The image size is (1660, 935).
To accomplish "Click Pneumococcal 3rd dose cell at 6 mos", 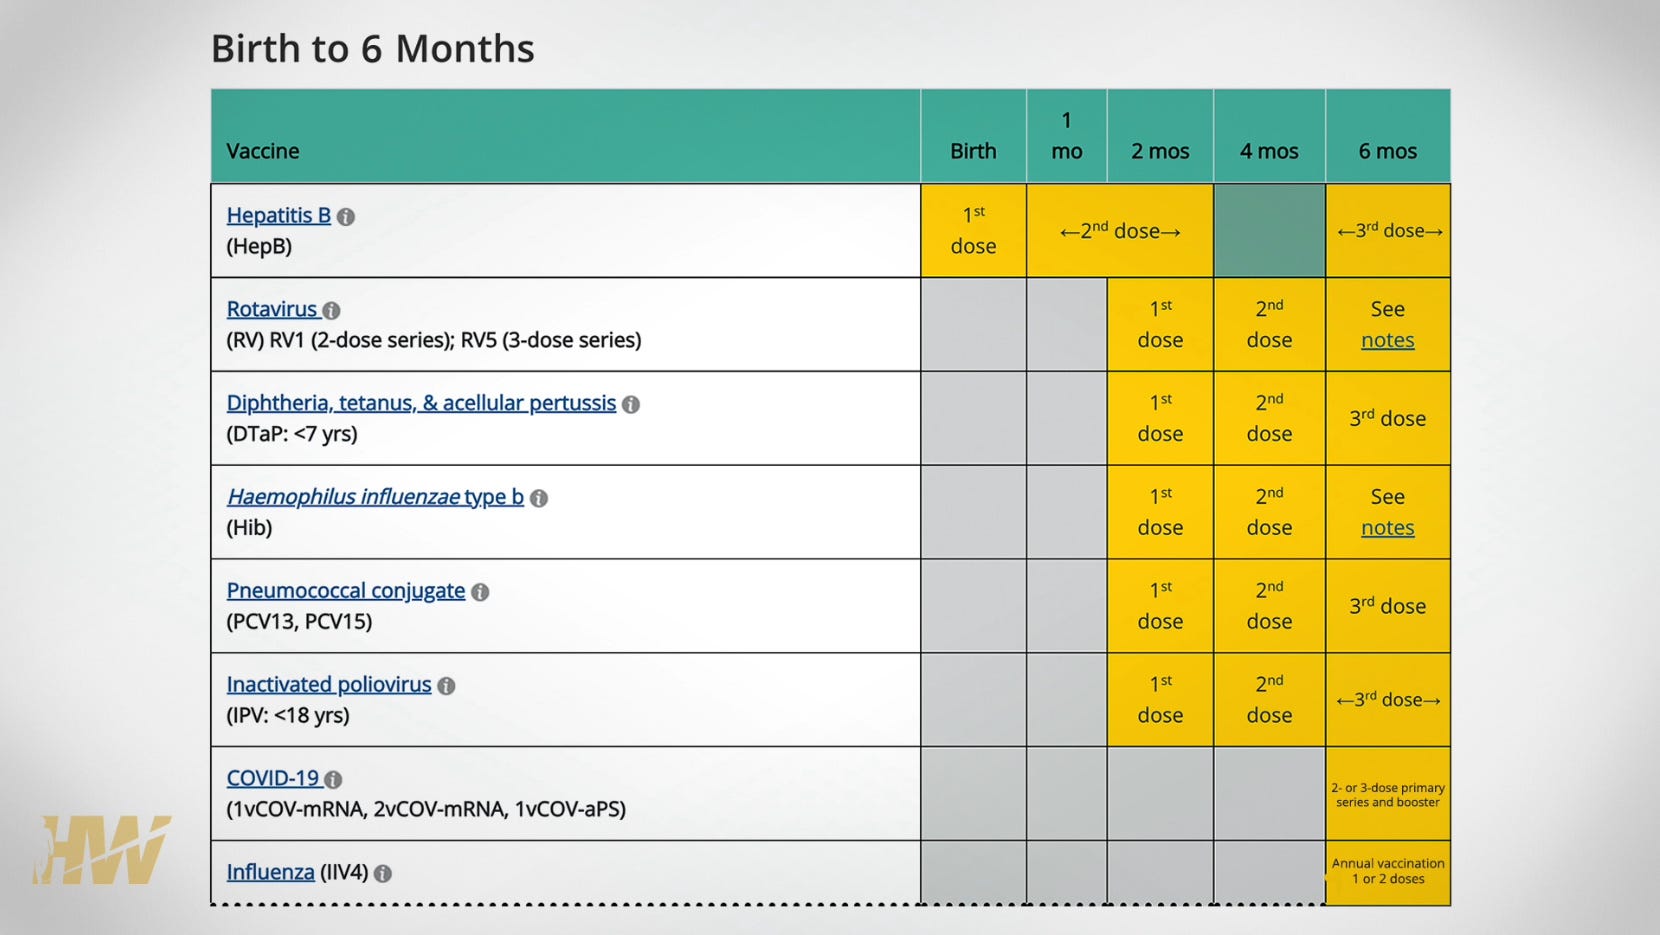I will tap(1388, 606).
